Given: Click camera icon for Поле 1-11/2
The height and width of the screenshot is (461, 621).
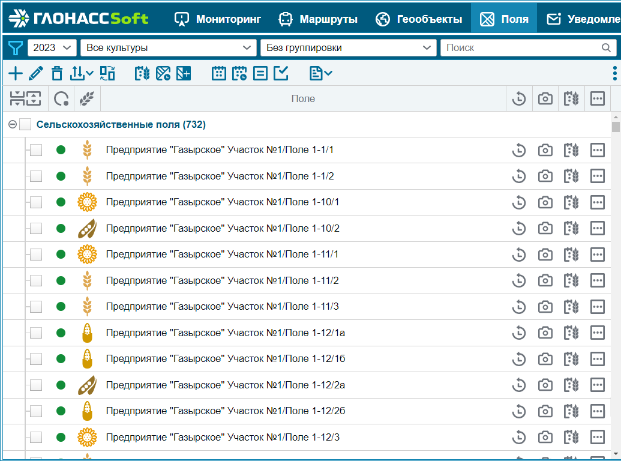Looking at the screenshot, I should pyautogui.click(x=545, y=280).
